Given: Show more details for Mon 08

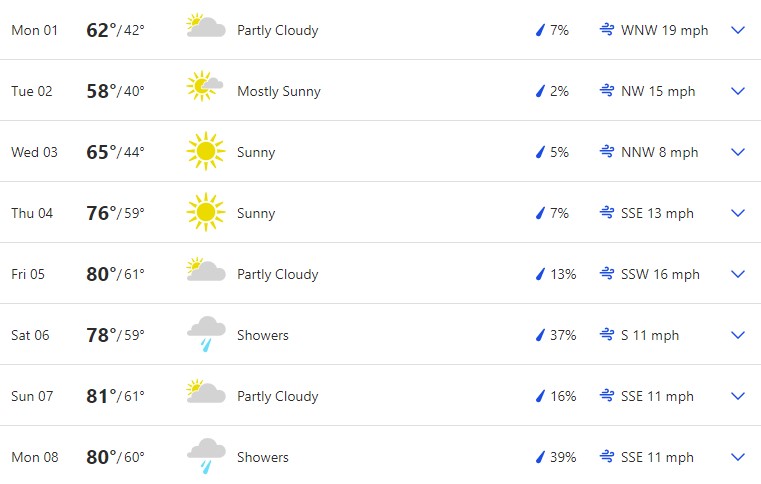Looking at the screenshot, I should pos(738,457).
